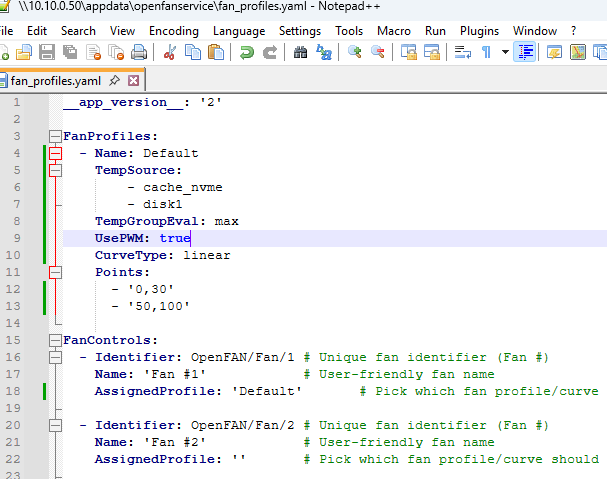Click empty AssignedProfile quotes on line 22
The height and width of the screenshot is (479, 607).
point(239,459)
